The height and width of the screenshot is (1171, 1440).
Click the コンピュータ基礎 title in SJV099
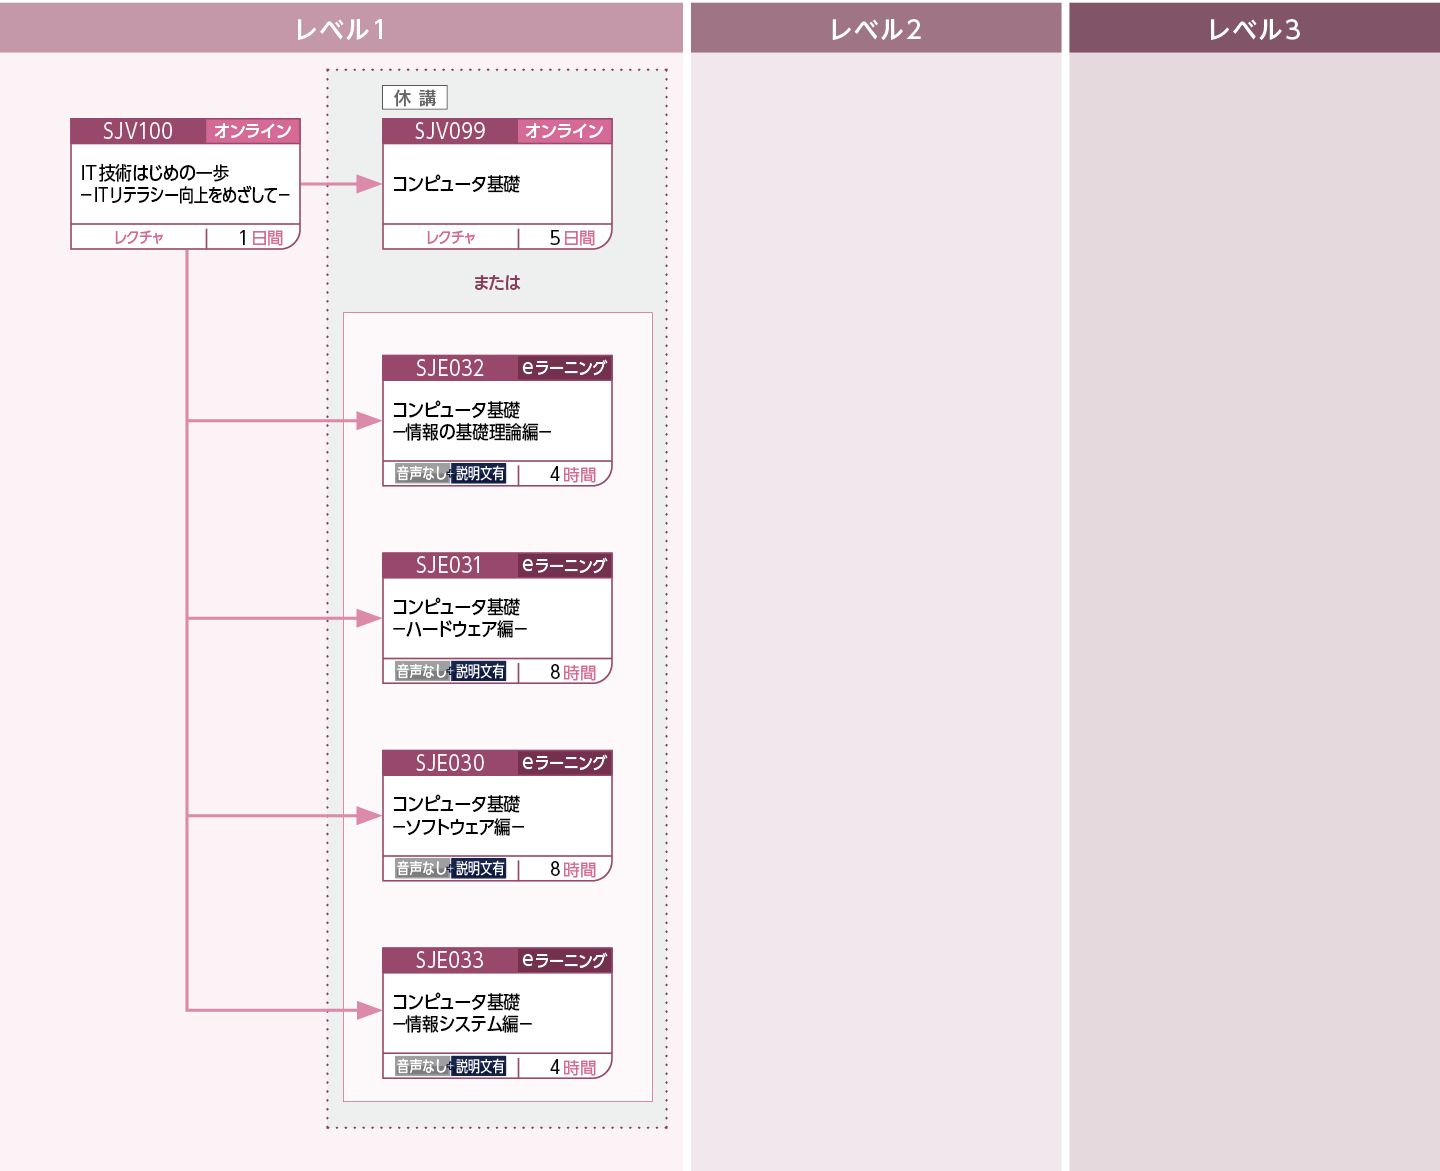point(456,184)
